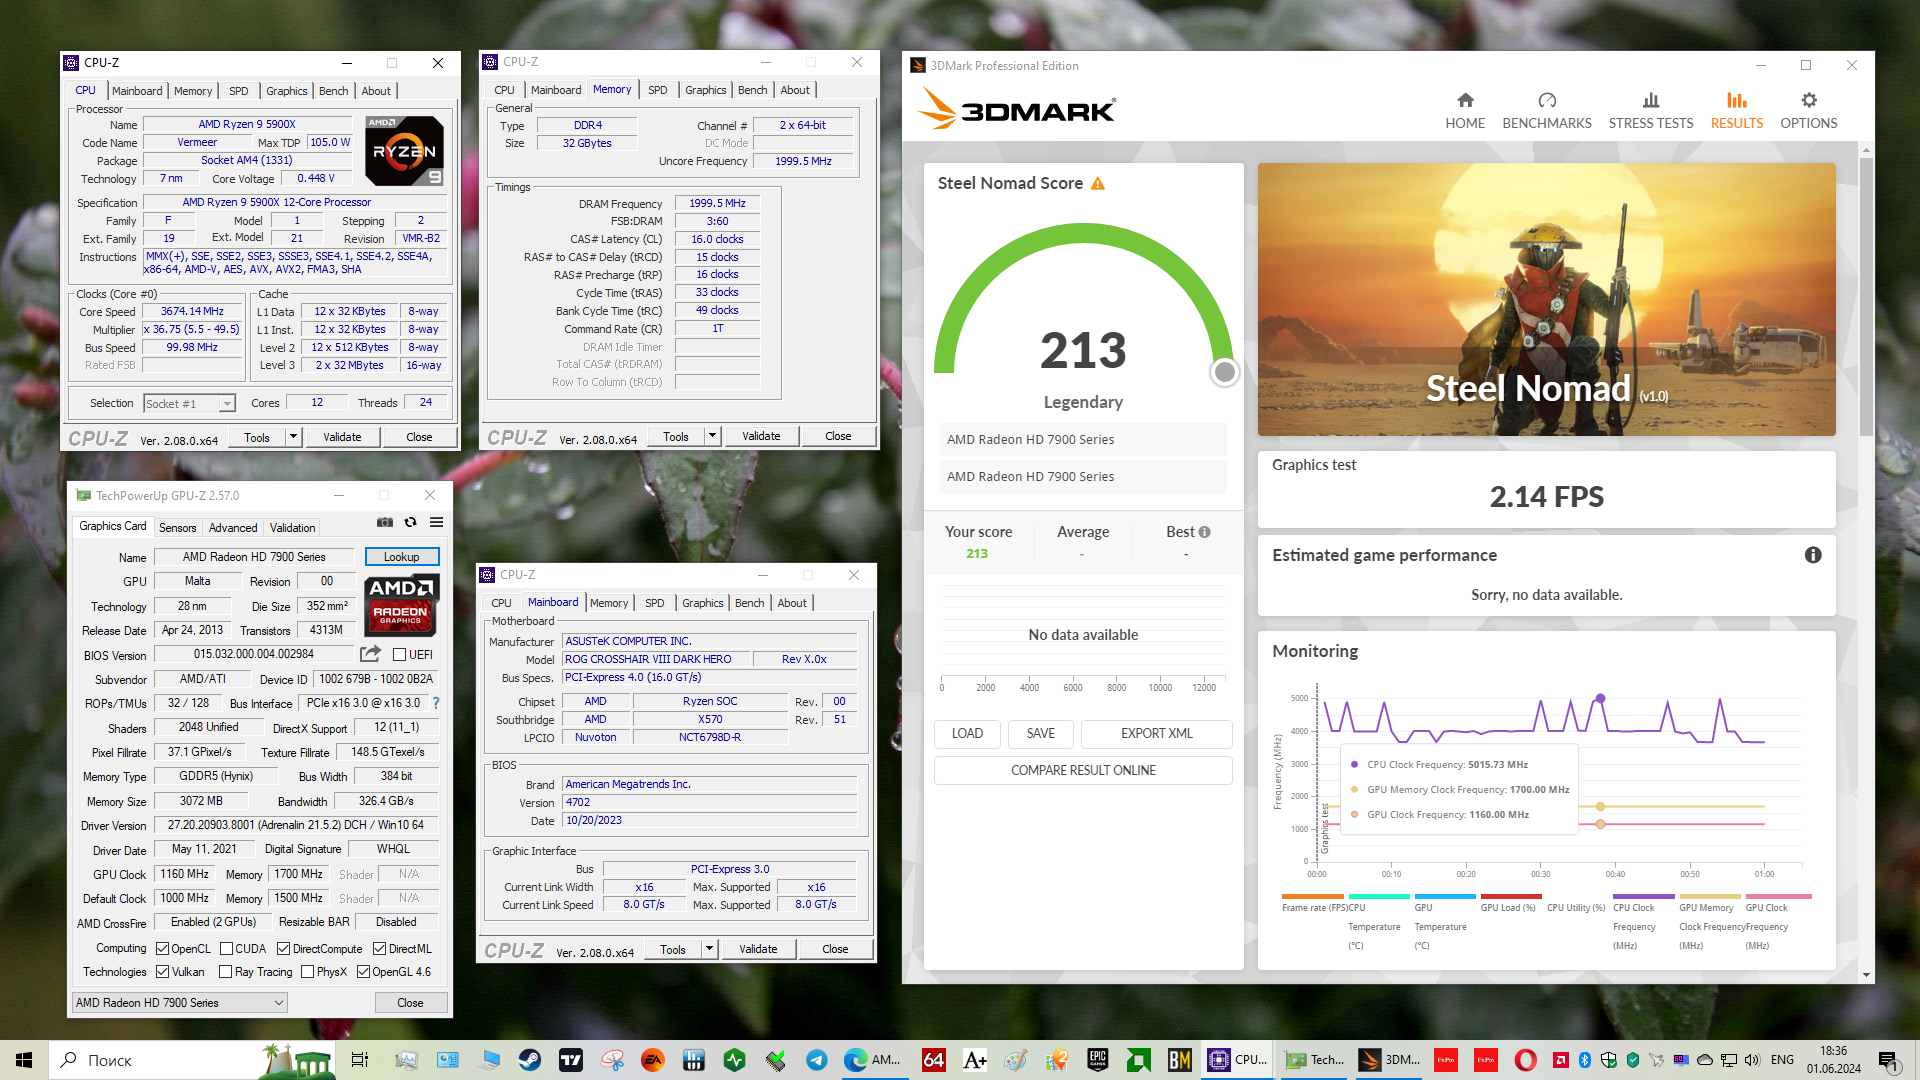Toggle the DirectCompute checkbox

click(284, 949)
